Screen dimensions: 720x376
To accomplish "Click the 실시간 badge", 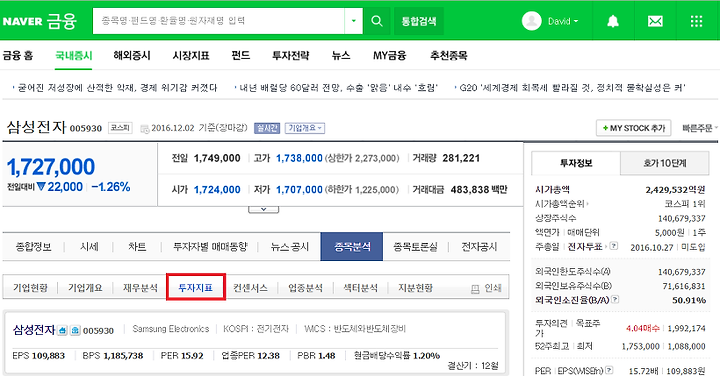I will pyautogui.click(x=267, y=128).
